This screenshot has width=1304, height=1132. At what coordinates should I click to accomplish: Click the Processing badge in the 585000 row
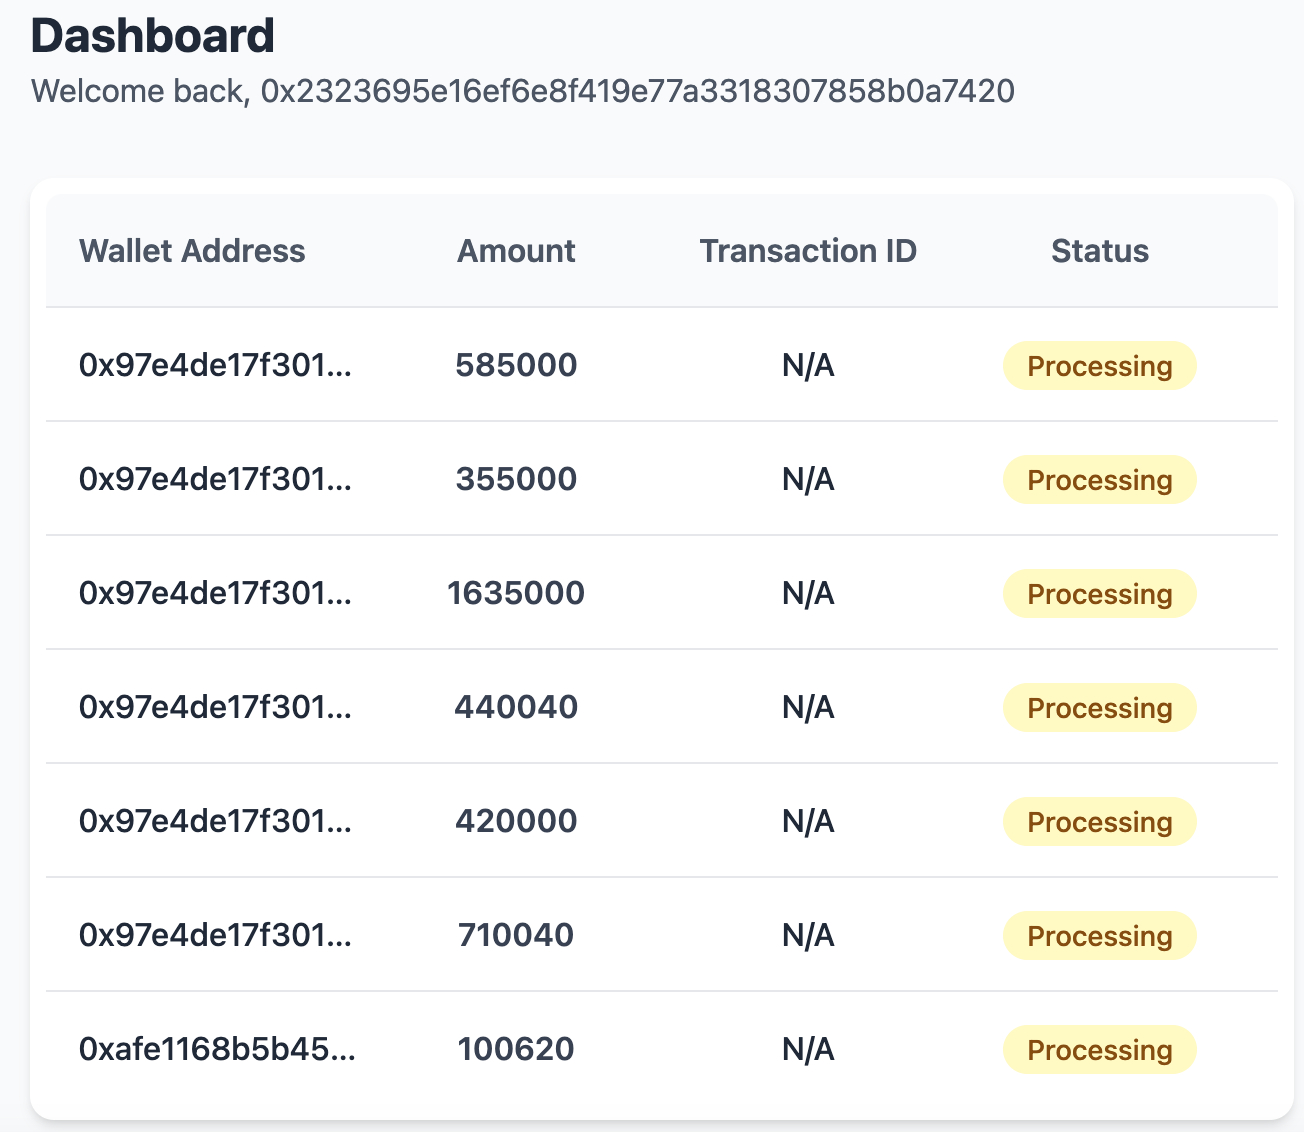click(1099, 366)
